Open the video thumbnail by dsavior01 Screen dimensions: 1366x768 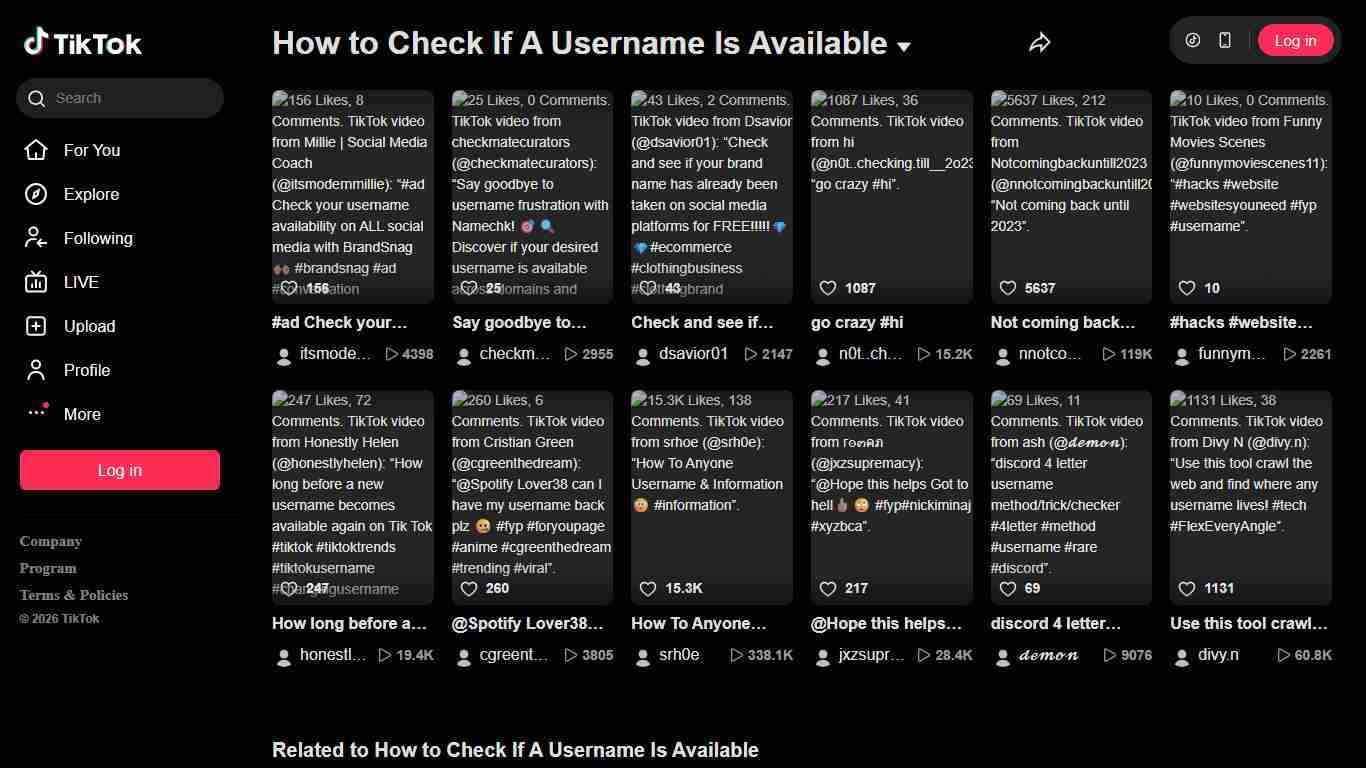coord(711,196)
